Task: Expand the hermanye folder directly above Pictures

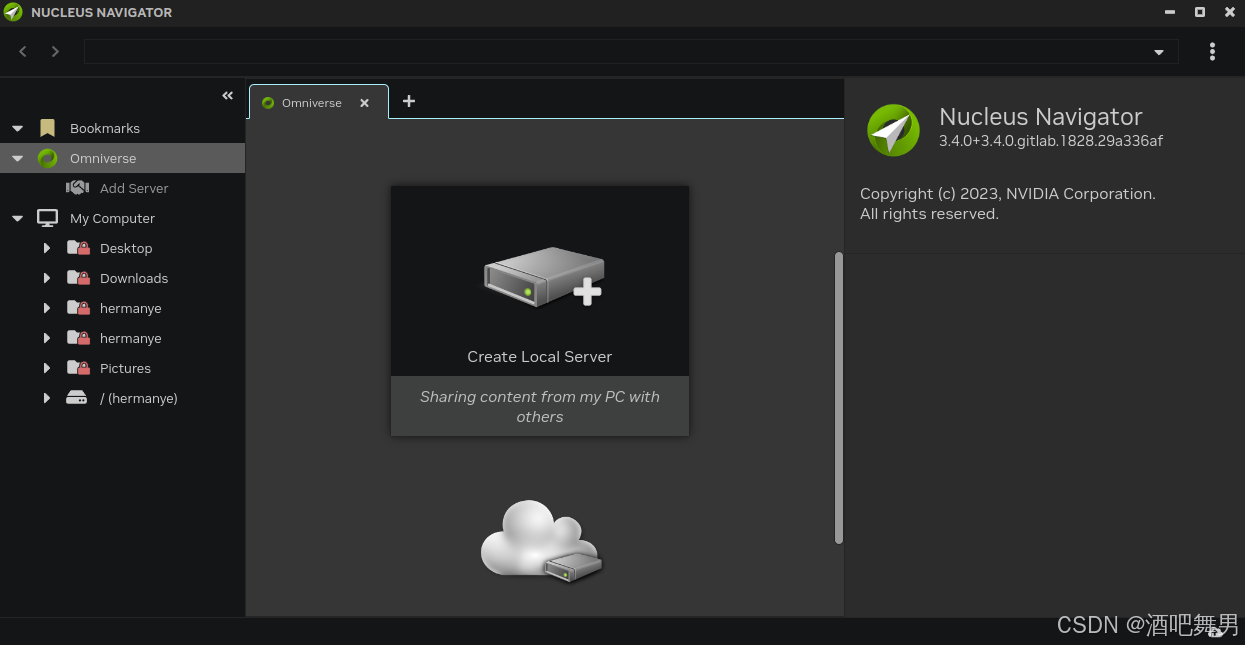Action: 47,338
